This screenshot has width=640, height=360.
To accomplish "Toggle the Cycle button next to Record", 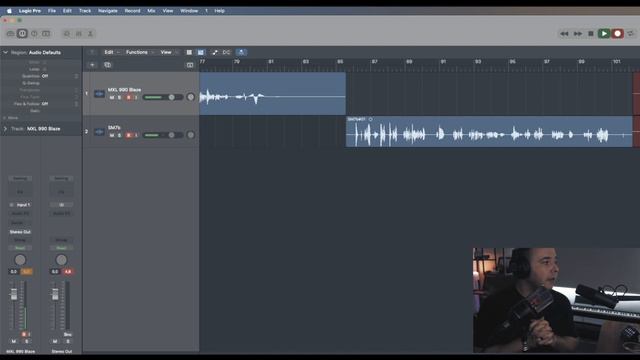I will (631, 33).
